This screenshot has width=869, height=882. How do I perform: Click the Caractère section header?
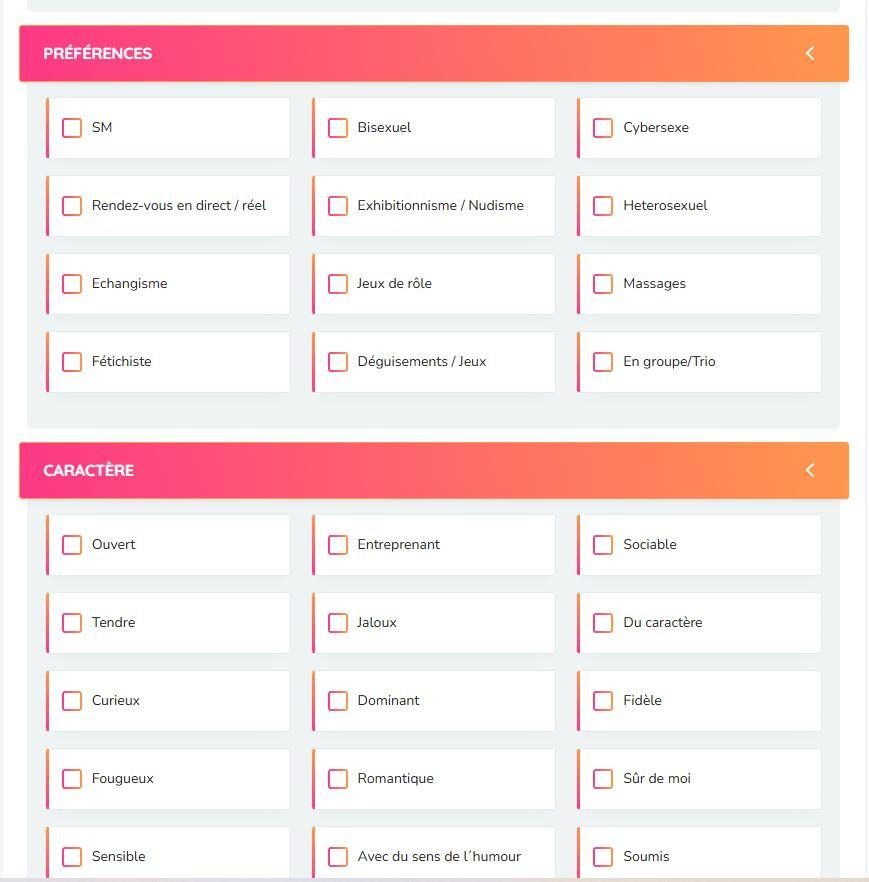pyautogui.click(x=89, y=471)
